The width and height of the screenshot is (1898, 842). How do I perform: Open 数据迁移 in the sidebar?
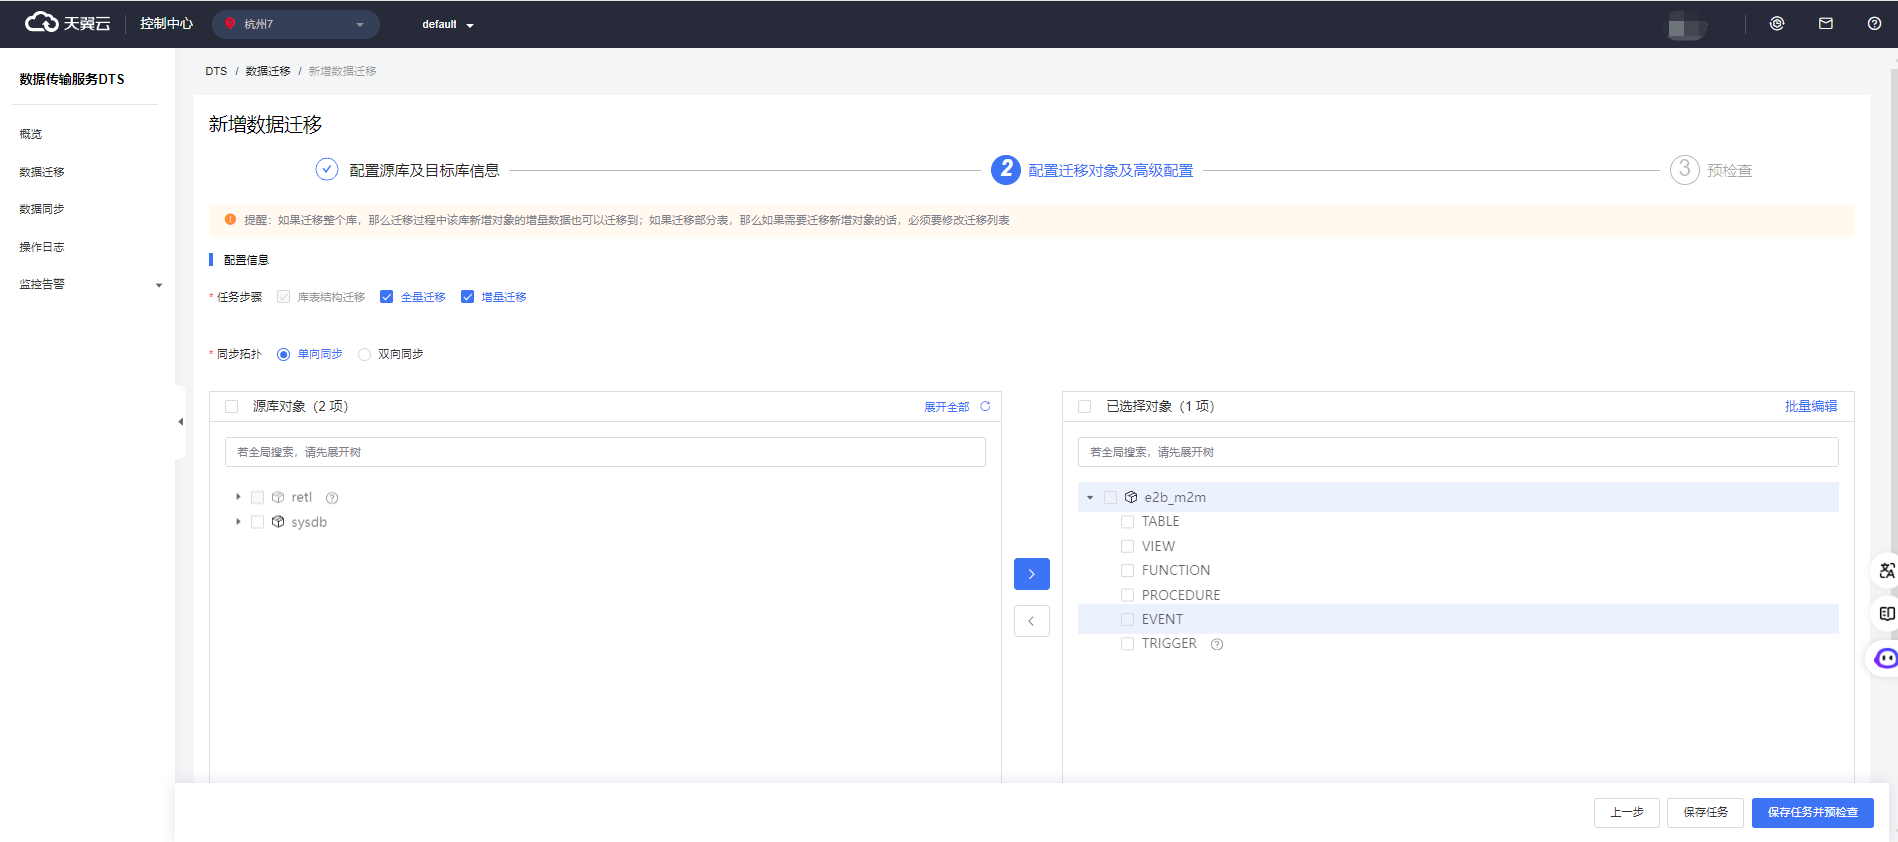tap(42, 172)
